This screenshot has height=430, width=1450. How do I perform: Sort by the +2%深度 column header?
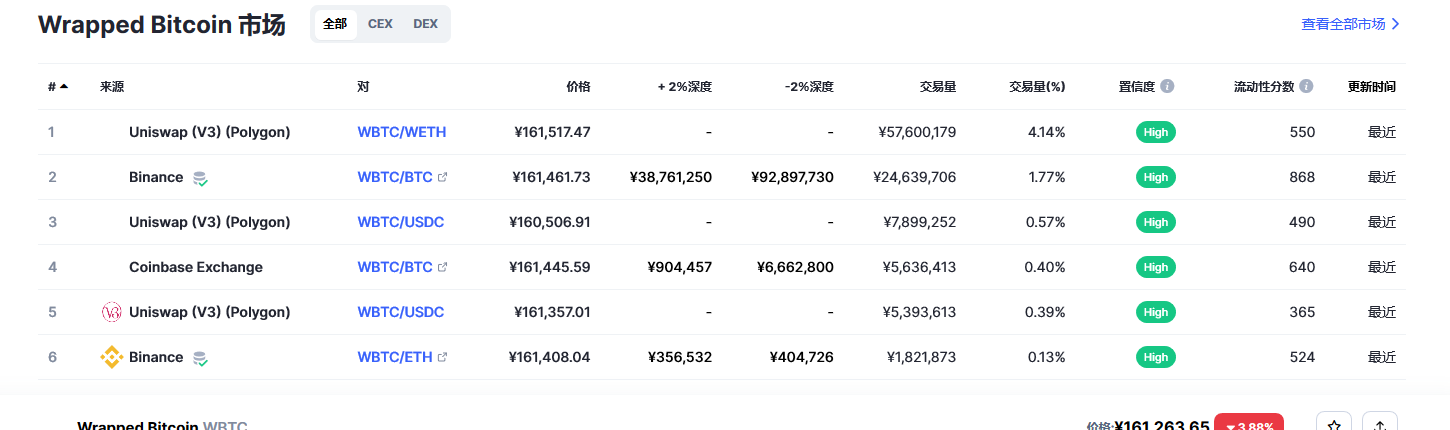click(685, 87)
